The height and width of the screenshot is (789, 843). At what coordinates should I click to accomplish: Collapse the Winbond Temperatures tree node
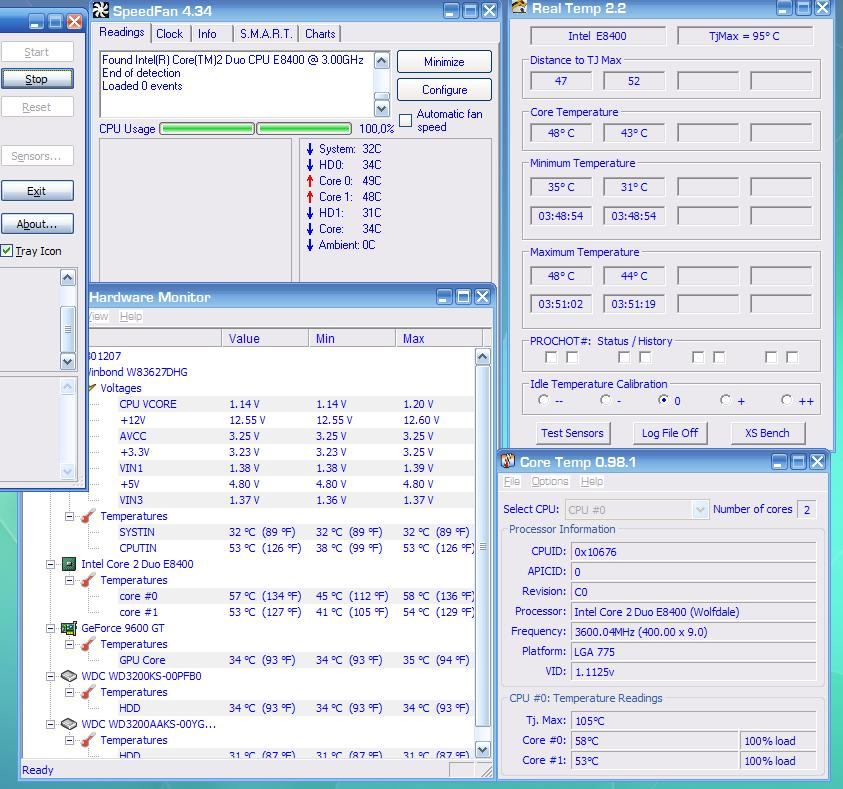click(x=69, y=516)
